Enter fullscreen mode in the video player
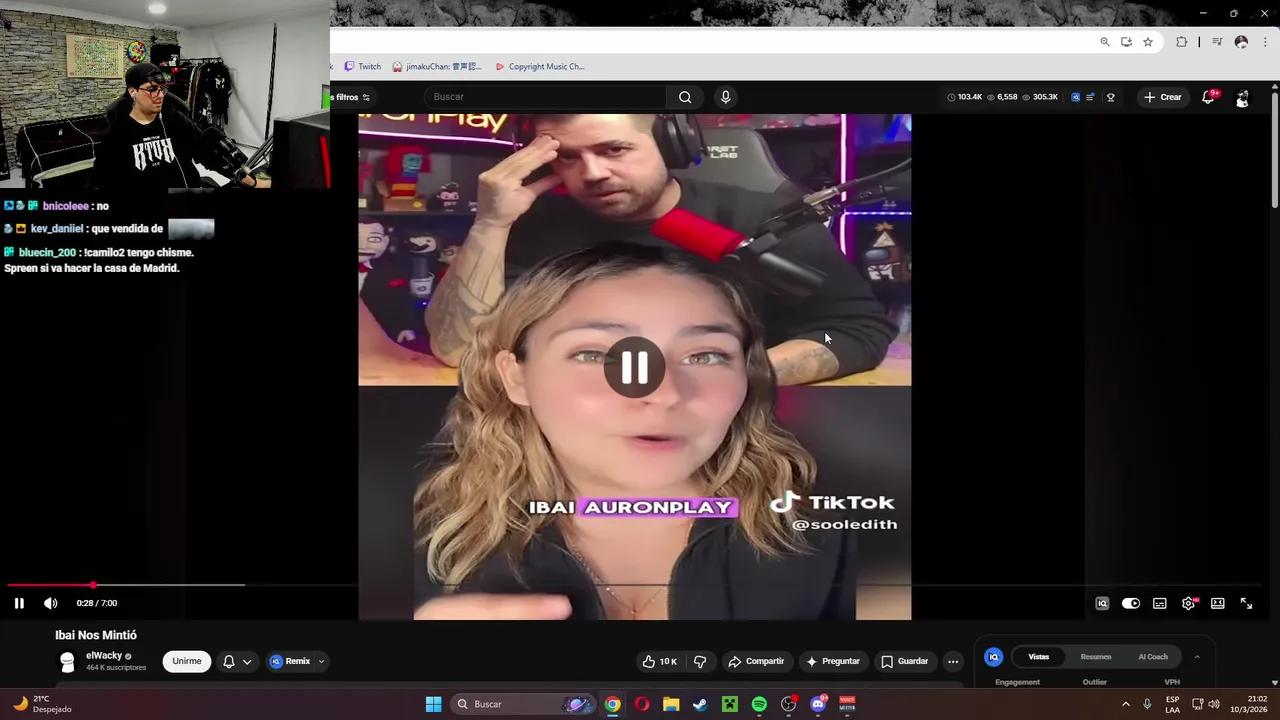This screenshot has width=1280, height=720. tap(1246, 603)
